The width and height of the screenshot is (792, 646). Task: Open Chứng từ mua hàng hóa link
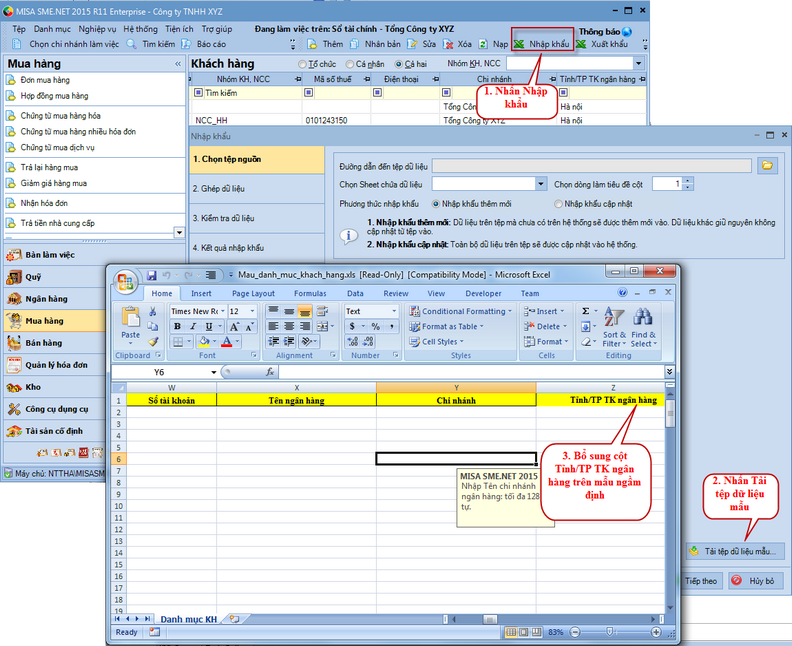point(60,116)
